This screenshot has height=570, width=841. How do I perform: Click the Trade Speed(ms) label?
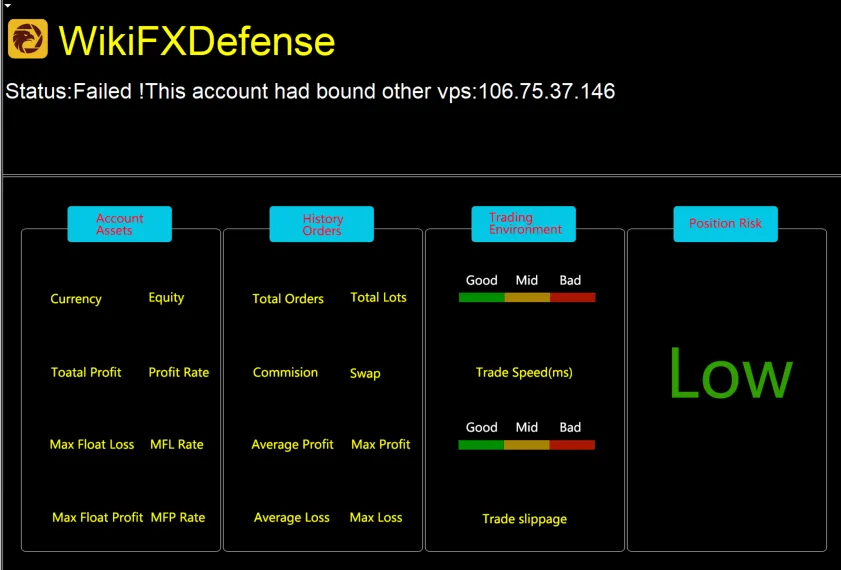click(x=524, y=372)
